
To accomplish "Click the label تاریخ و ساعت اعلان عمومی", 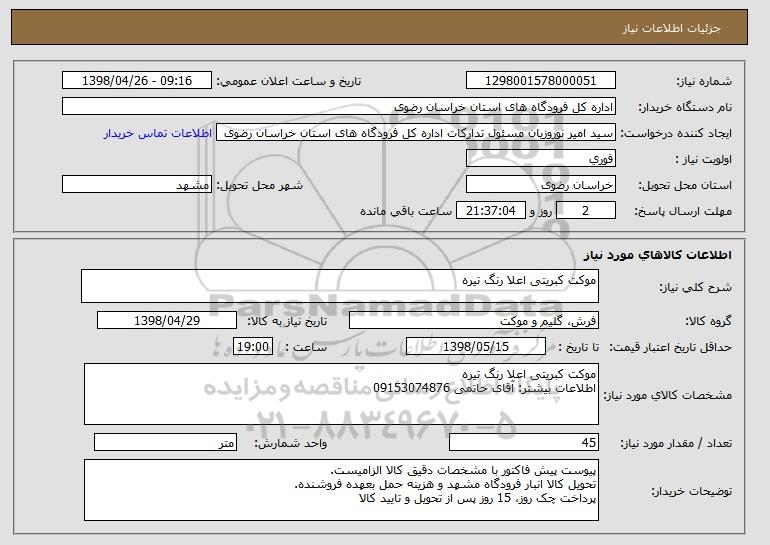I will (x=289, y=82).
